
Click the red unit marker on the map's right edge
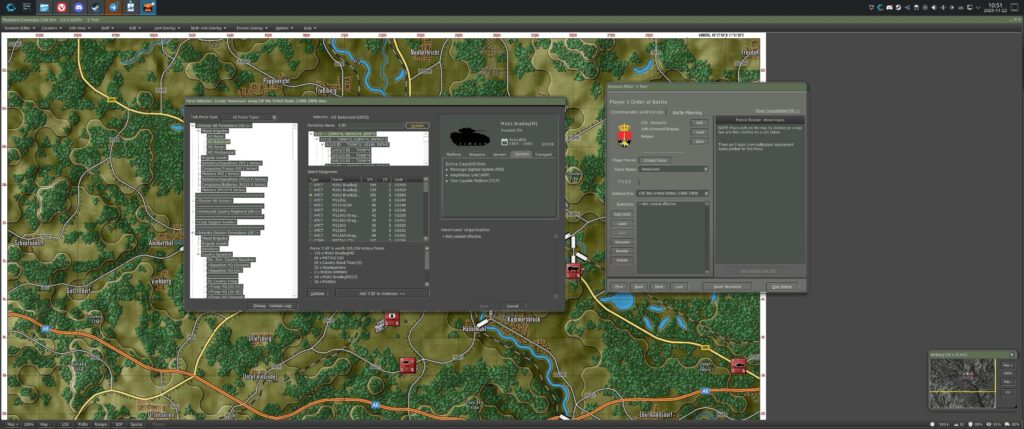738,366
